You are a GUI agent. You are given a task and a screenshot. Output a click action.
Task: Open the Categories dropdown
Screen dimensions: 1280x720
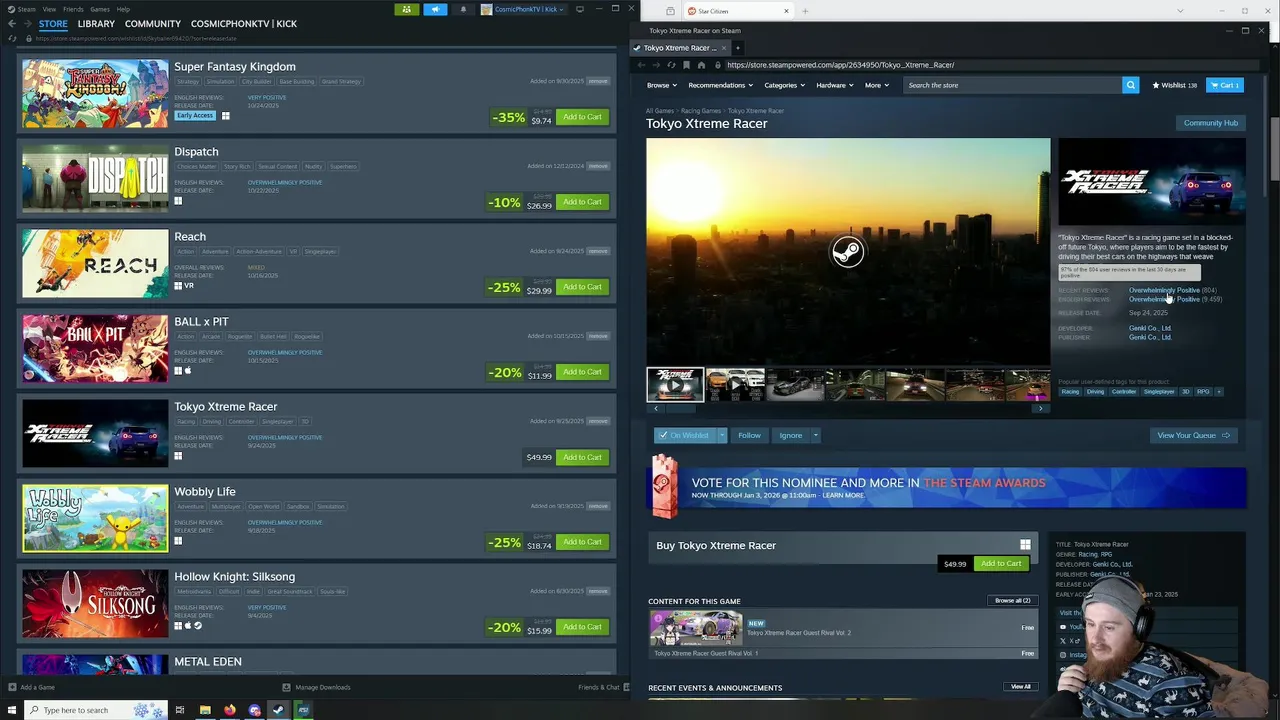784,85
